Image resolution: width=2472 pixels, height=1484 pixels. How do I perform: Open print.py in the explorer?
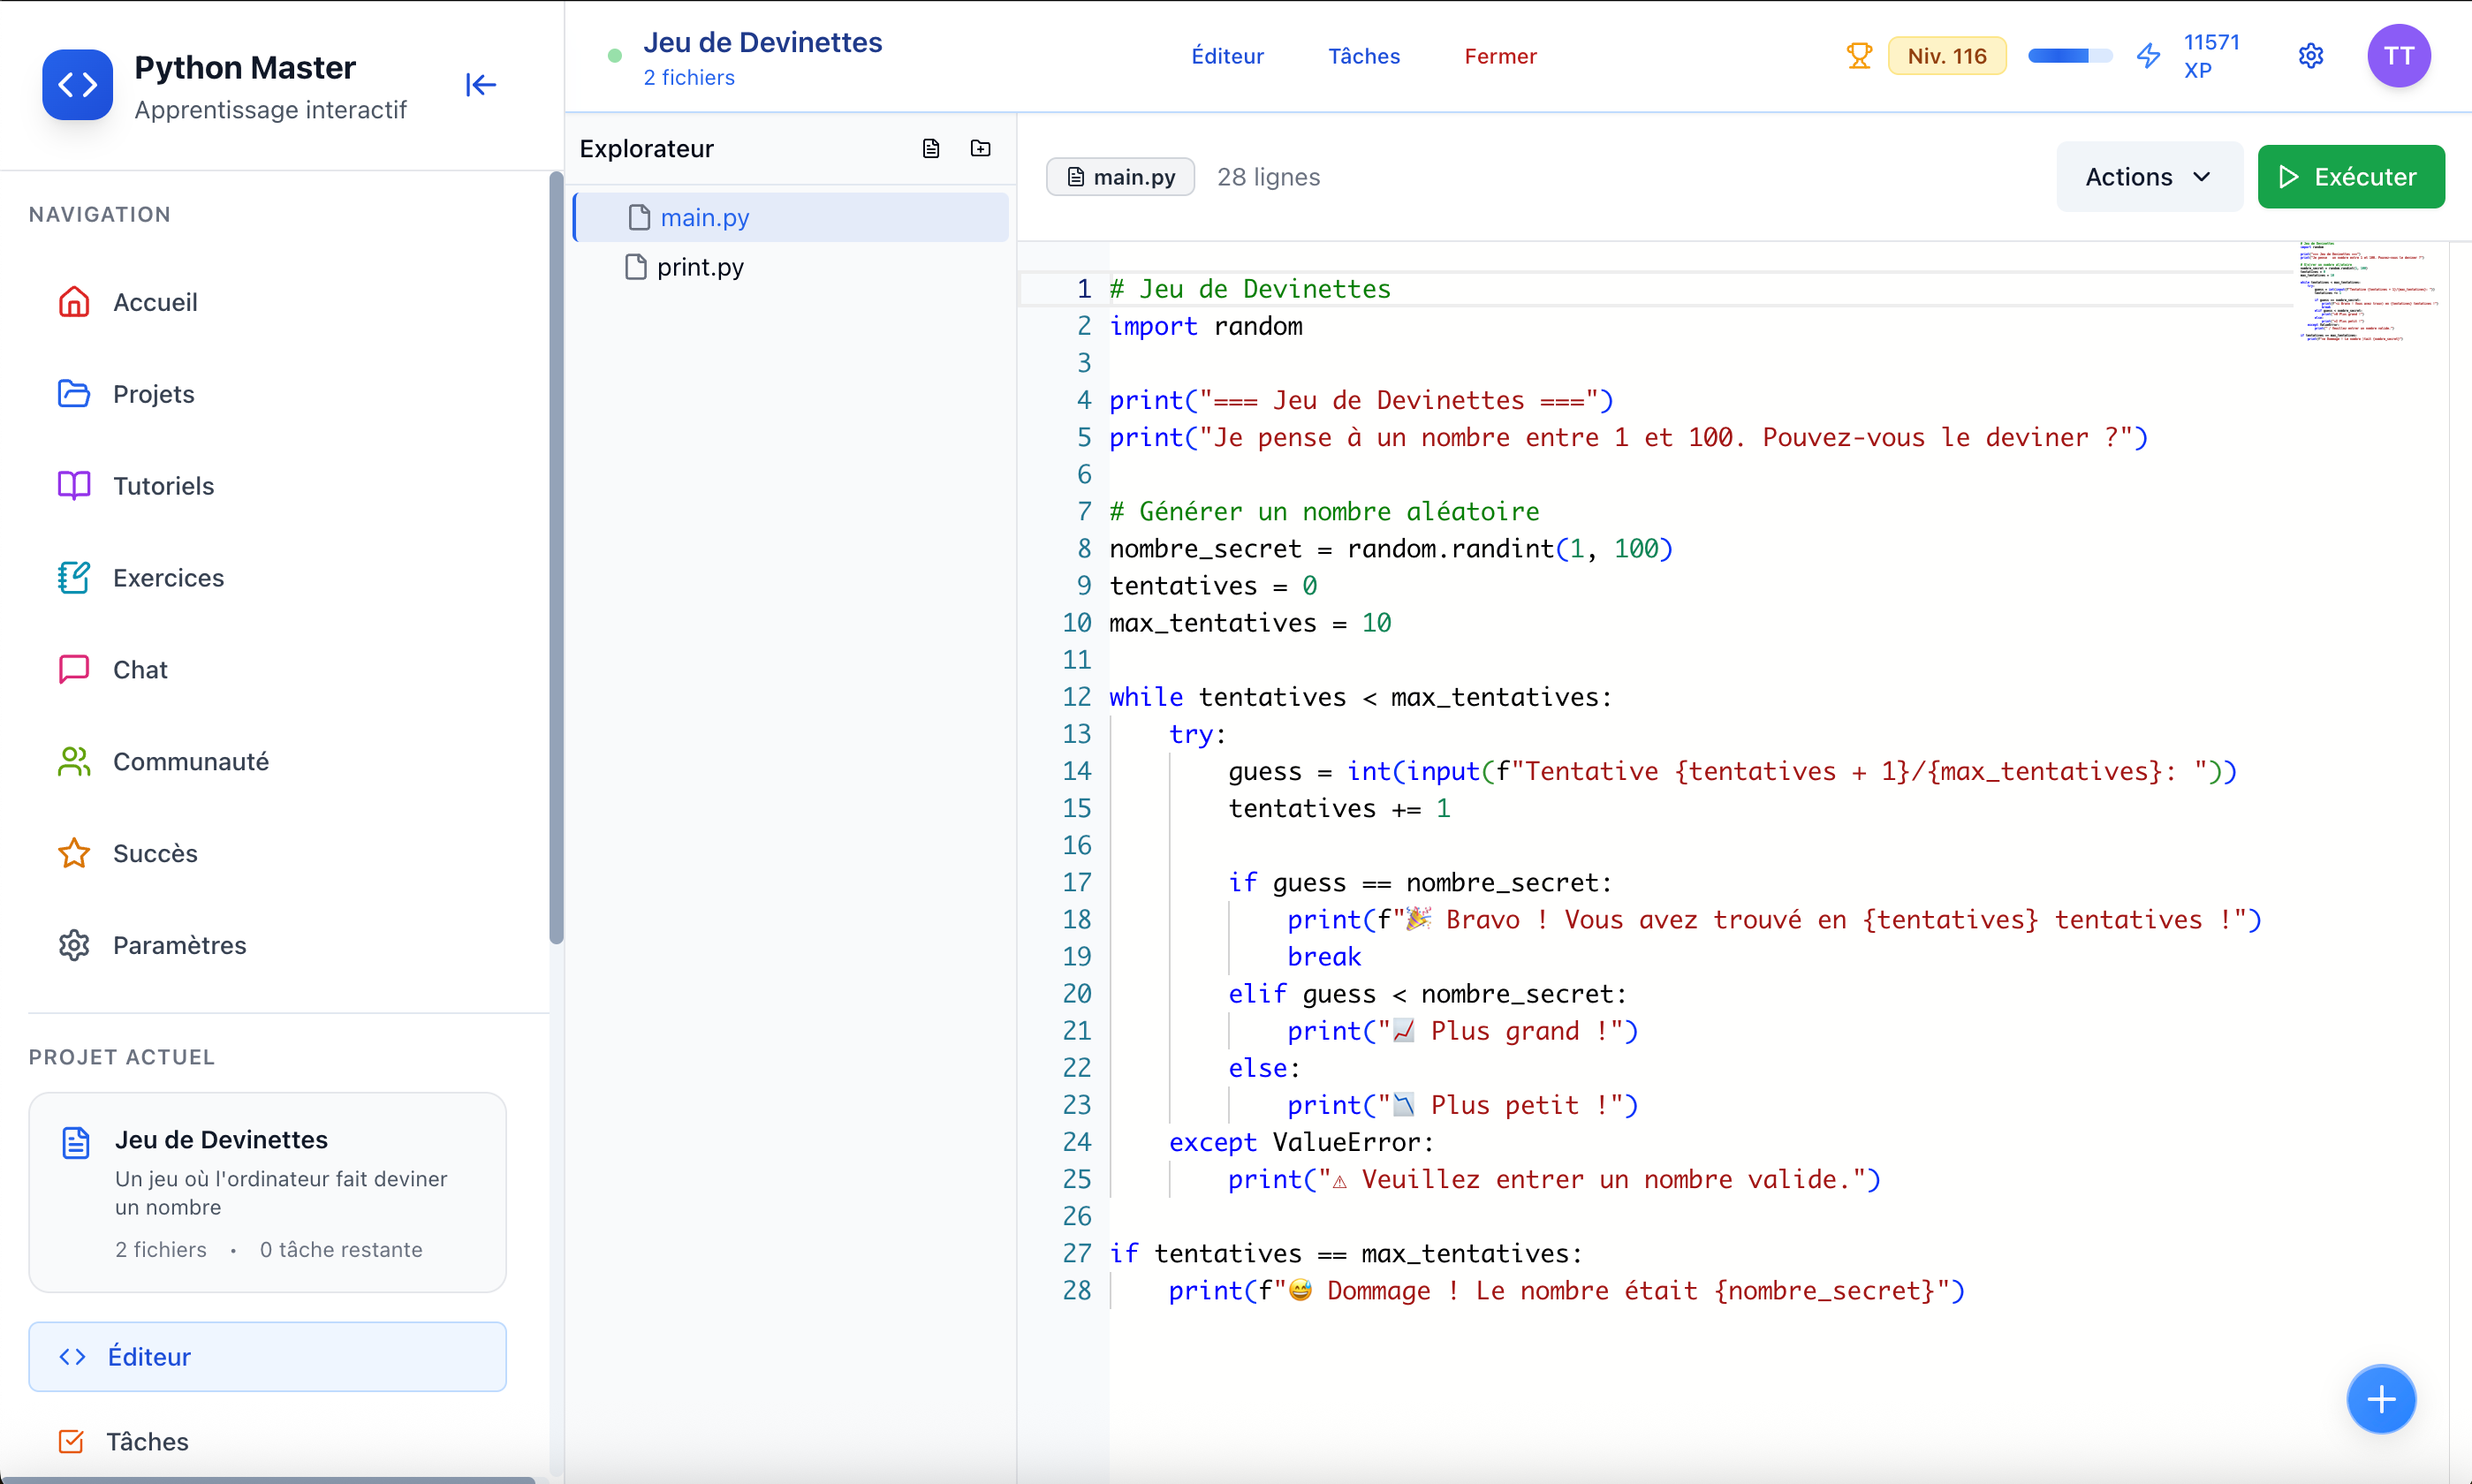pyautogui.click(x=791, y=267)
